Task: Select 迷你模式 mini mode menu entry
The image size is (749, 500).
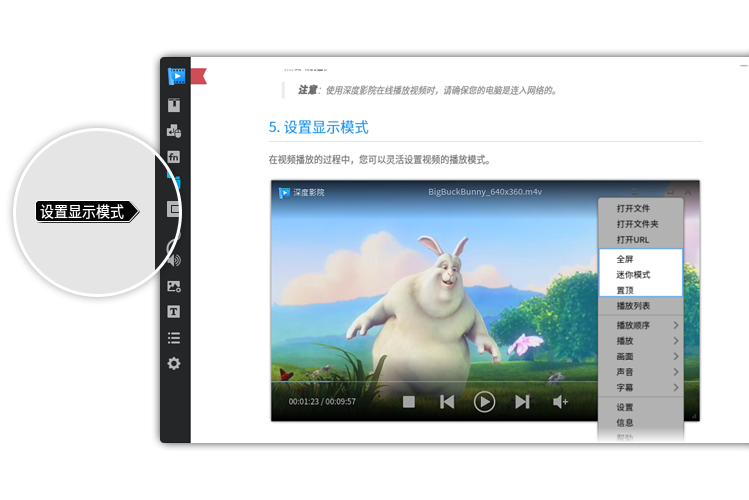Action: click(641, 275)
